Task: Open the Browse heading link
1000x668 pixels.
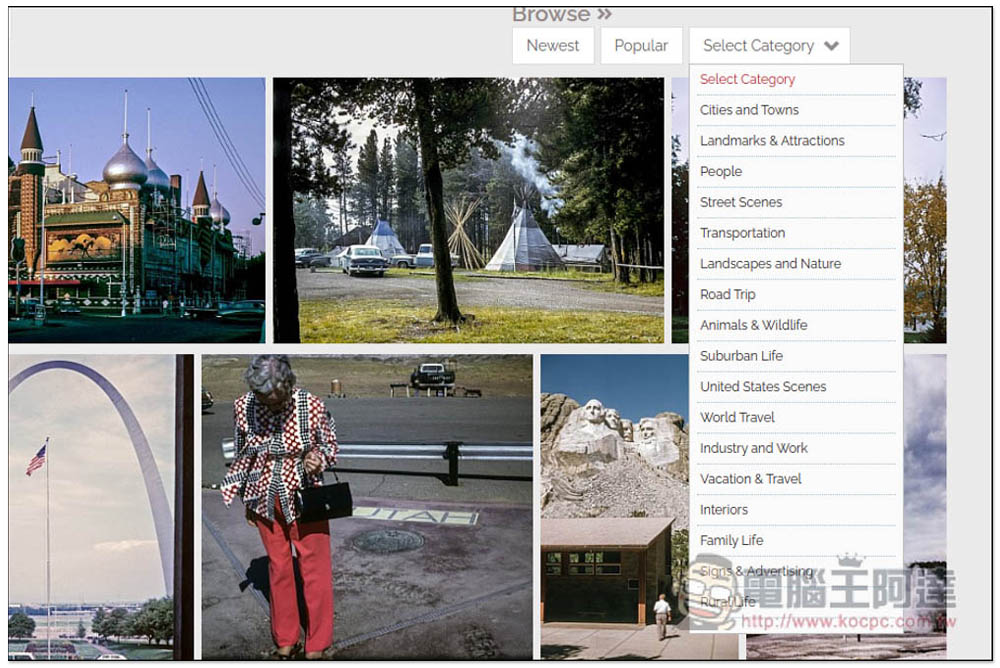Action: 561,14
